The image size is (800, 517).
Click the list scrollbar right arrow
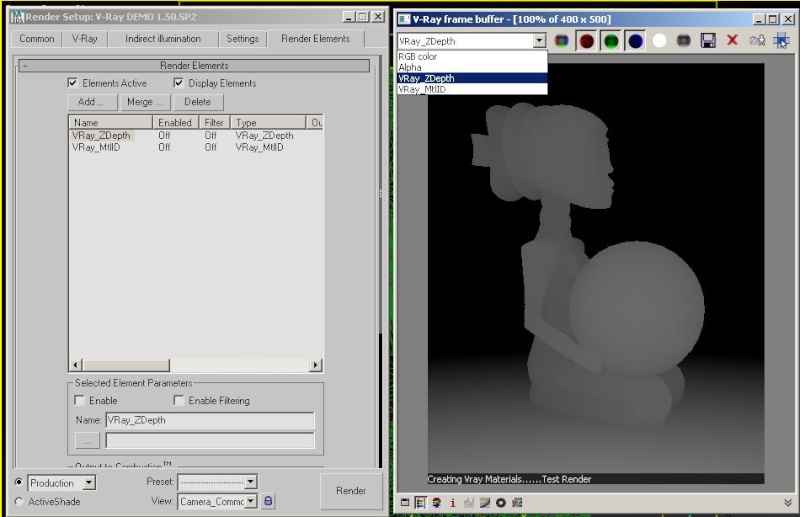pyautogui.click(x=316, y=365)
